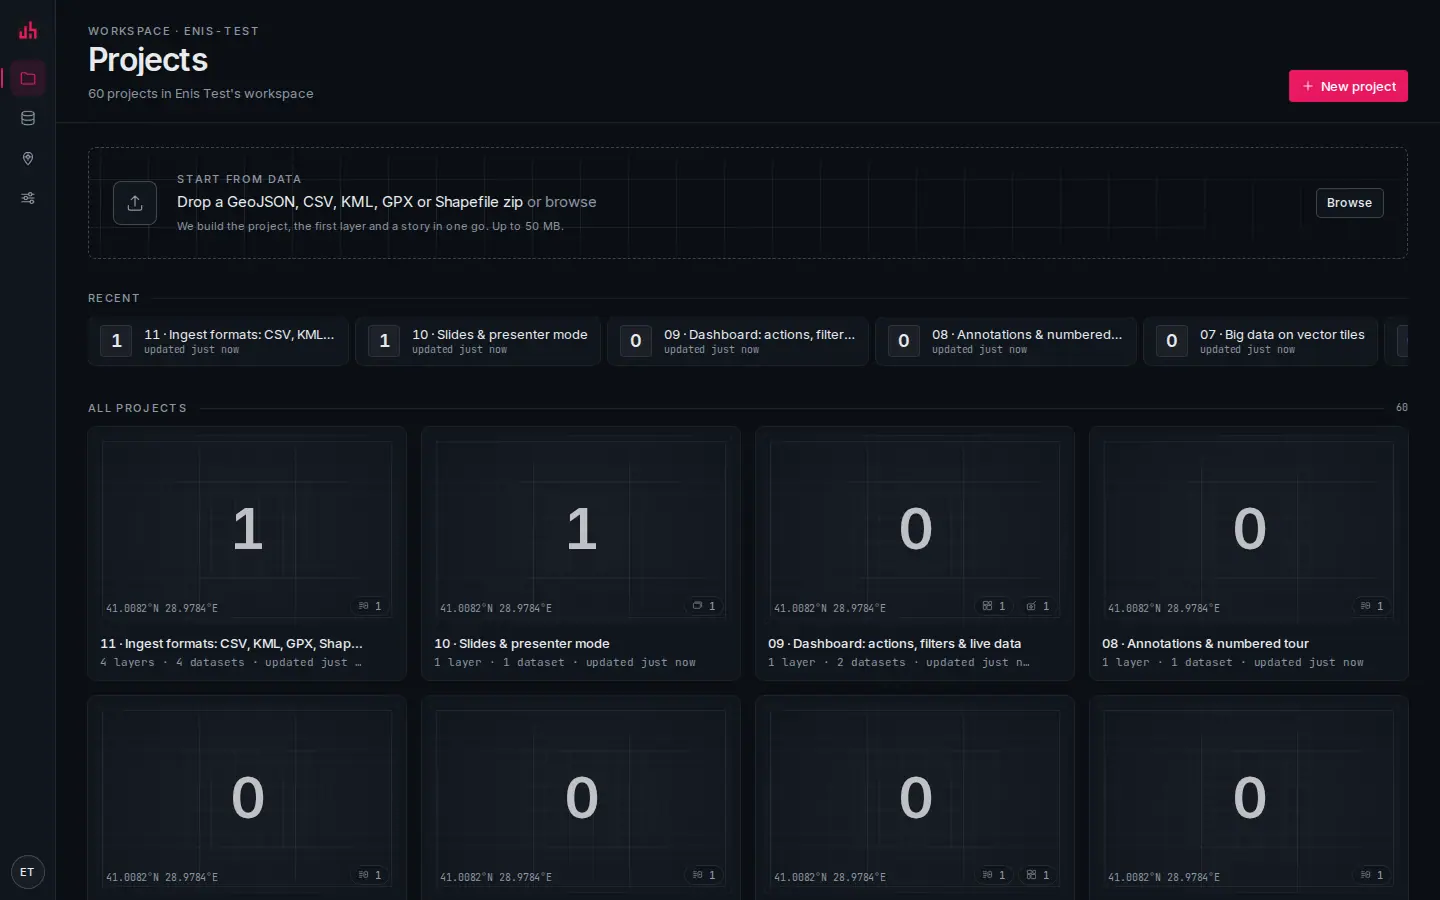The height and width of the screenshot is (900, 1440).
Task: Click '4 layers · 4 datasets' under the Ingest formats card
Action: pyautogui.click(x=172, y=663)
